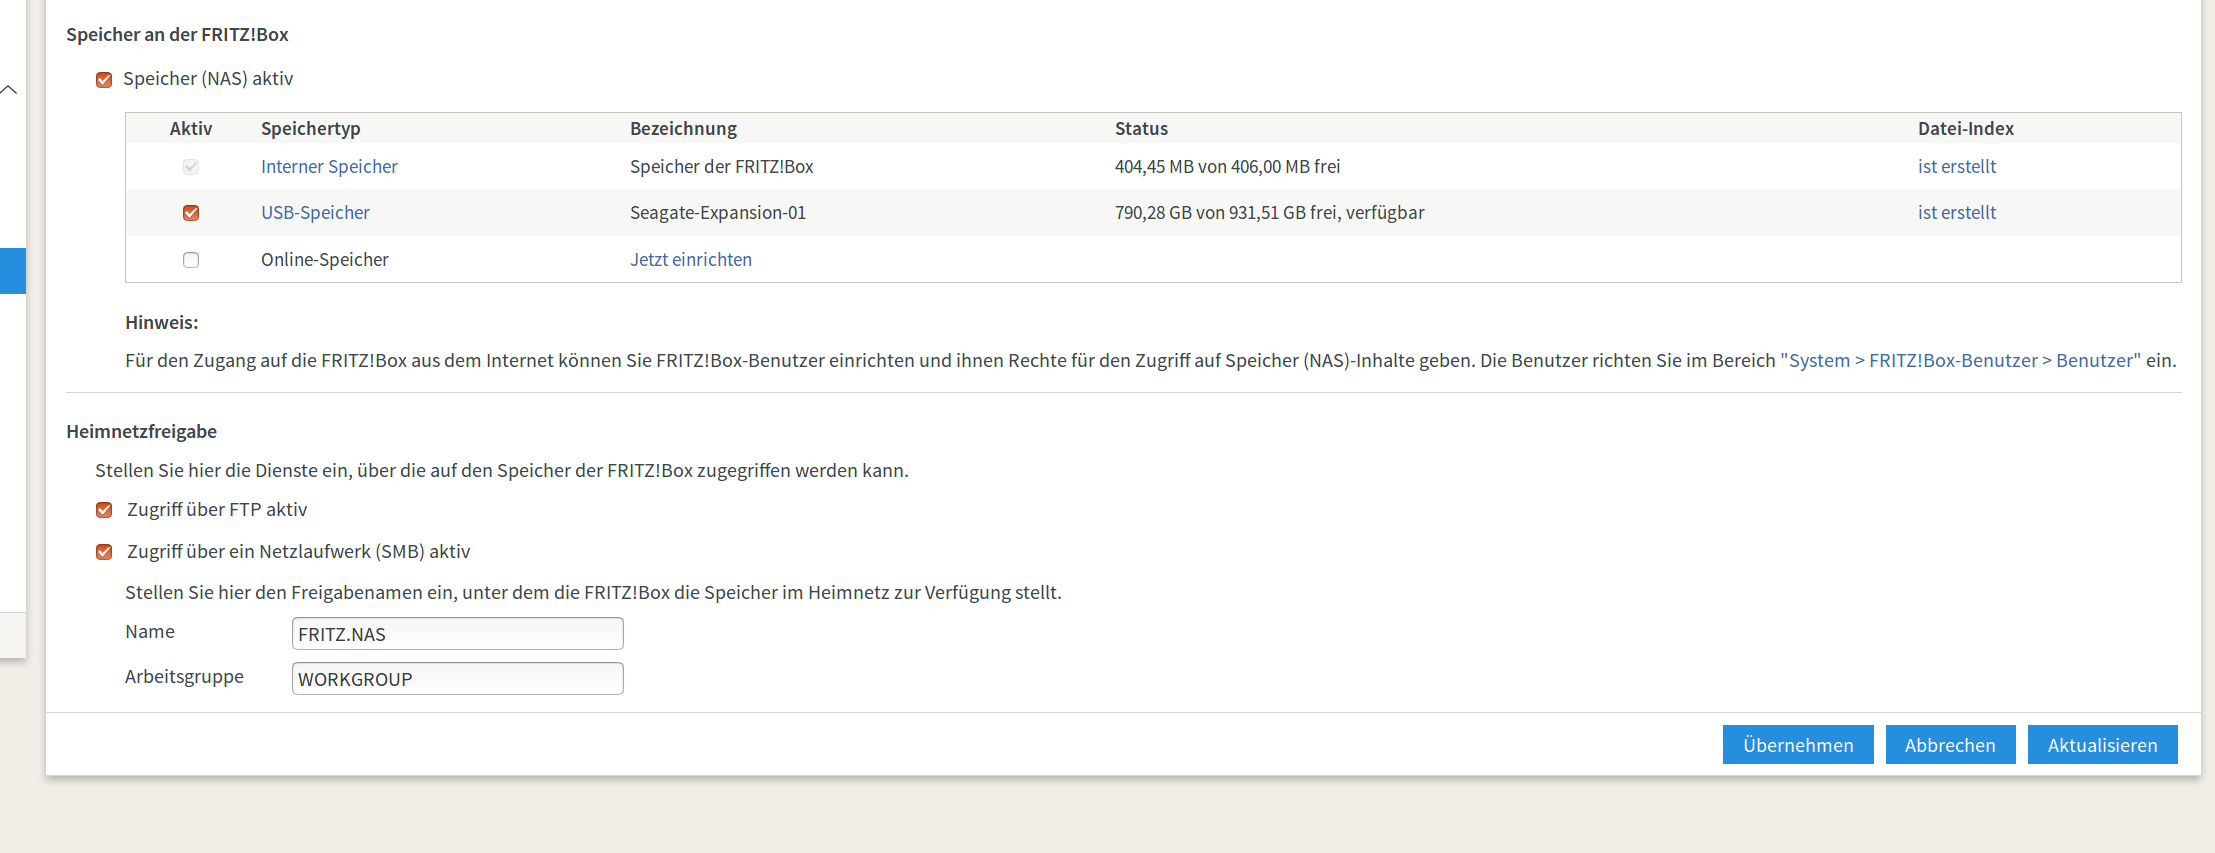Toggle Netzlaufwerk (SMB) access checkbox
2215x853 pixels.
[x=104, y=552]
